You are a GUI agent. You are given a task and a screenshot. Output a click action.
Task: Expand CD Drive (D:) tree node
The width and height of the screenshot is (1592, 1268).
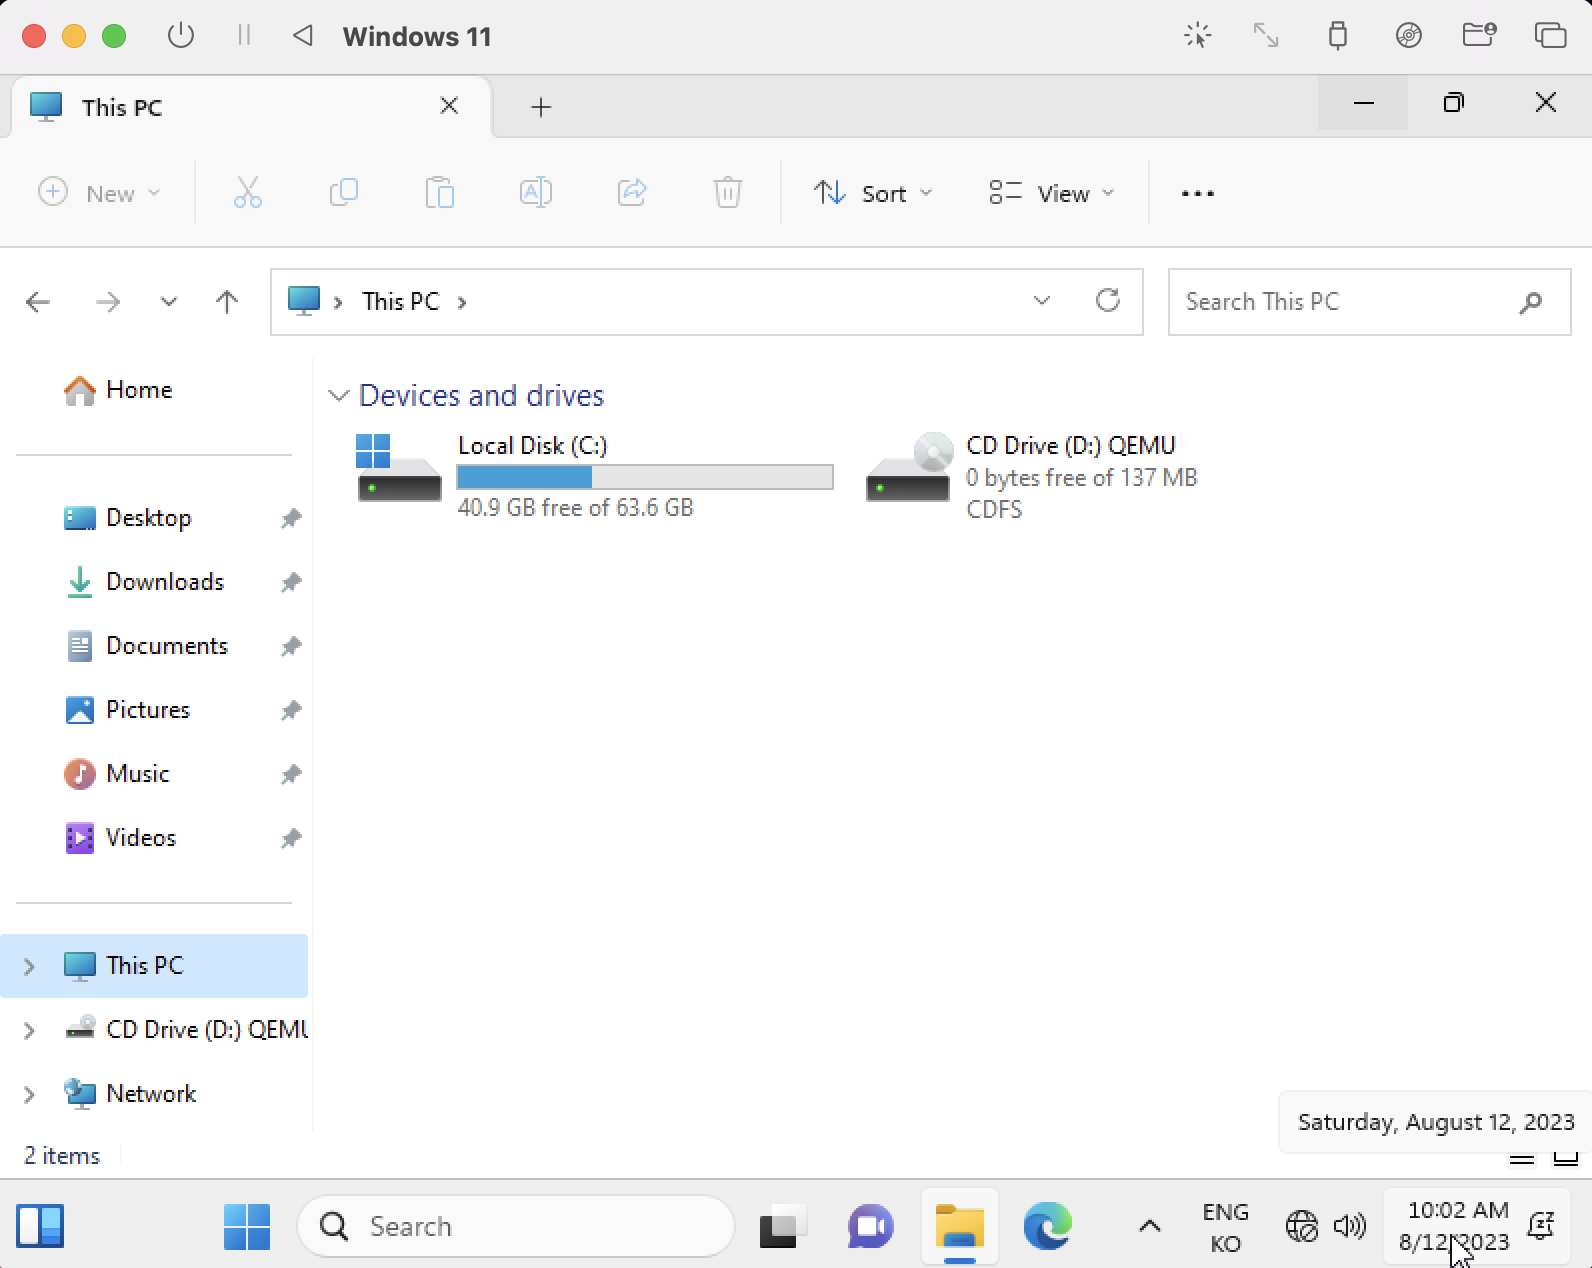tap(29, 1030)
